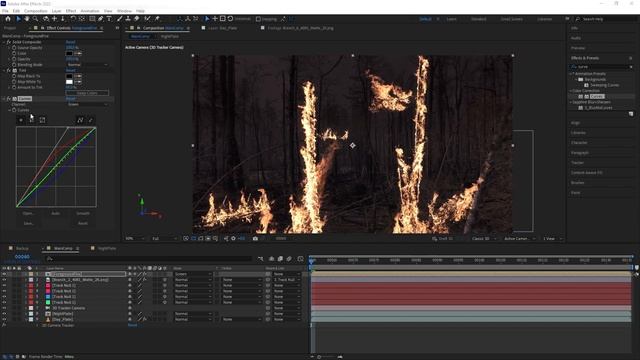Hide the NightPlate layer via eye icon

(4, 314)
